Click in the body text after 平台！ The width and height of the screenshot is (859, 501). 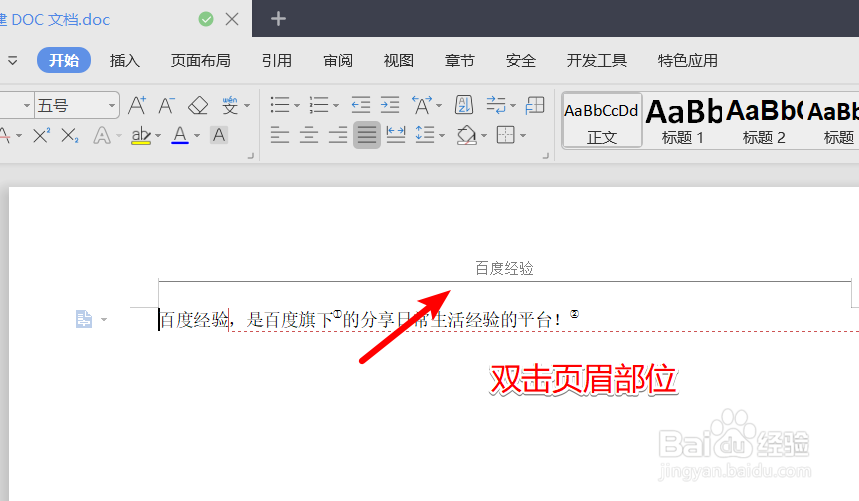[563, 320]
